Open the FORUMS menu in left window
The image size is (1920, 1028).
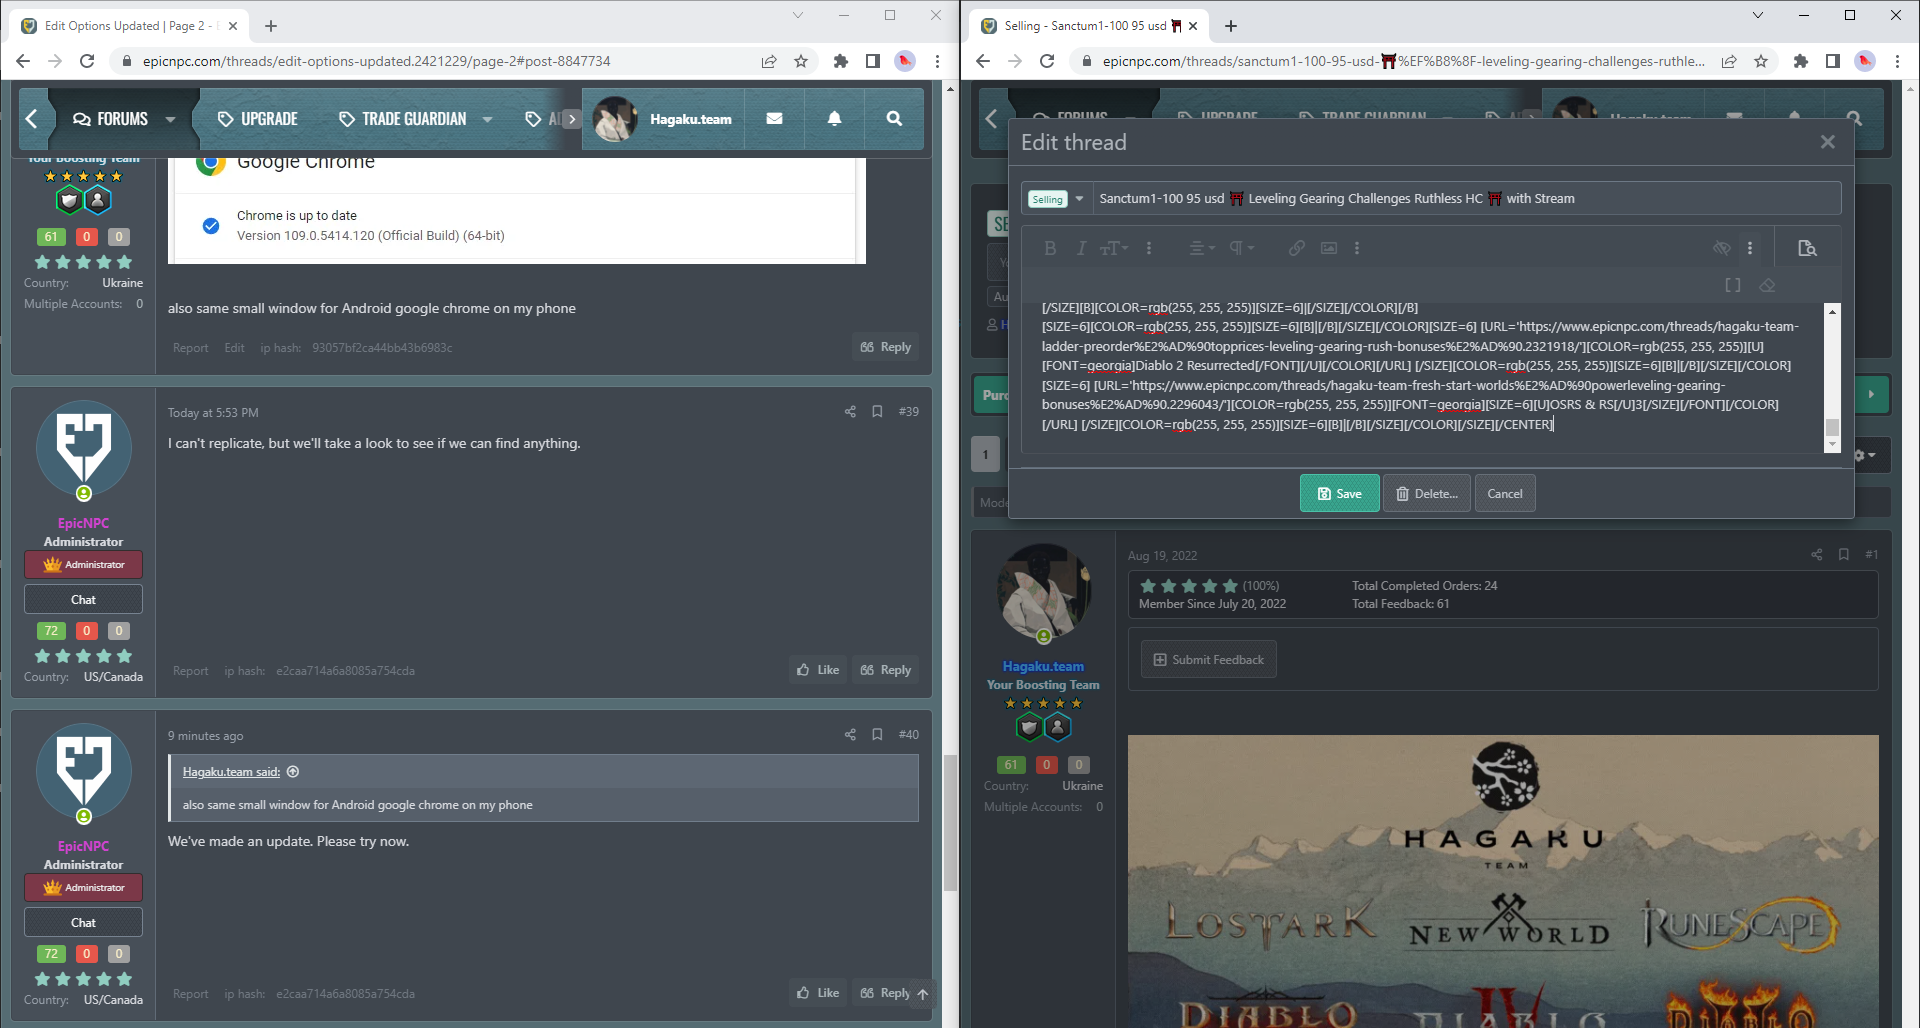(x=111, y=119)
